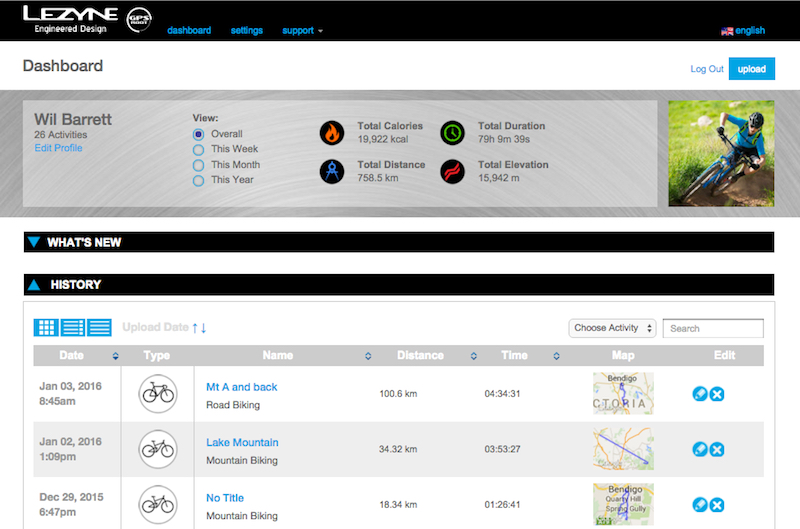
Task: Select the full-width list view icon
Action: point(99,328)
